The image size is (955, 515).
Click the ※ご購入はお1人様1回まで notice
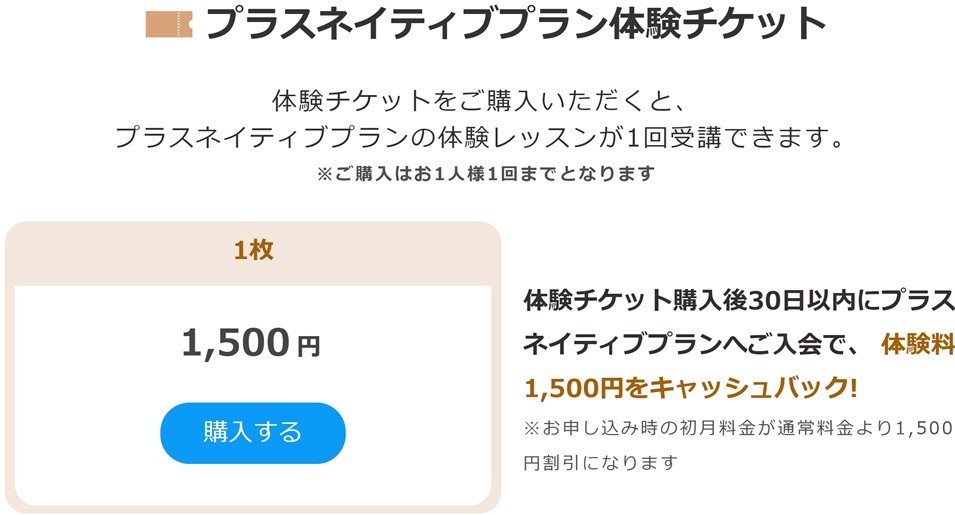[x=485, y=173]
